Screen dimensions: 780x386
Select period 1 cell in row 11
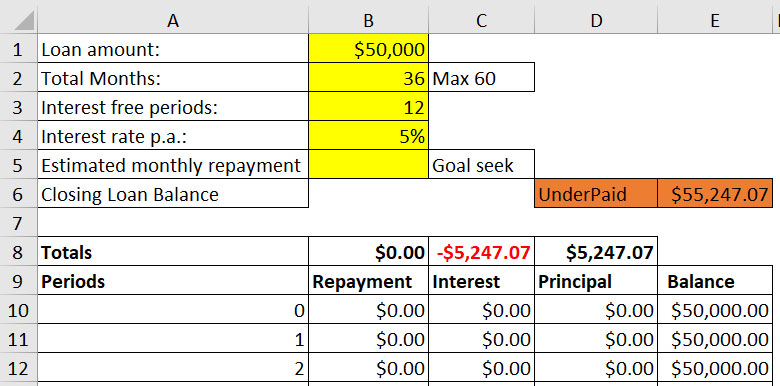[x=173, y=338]
